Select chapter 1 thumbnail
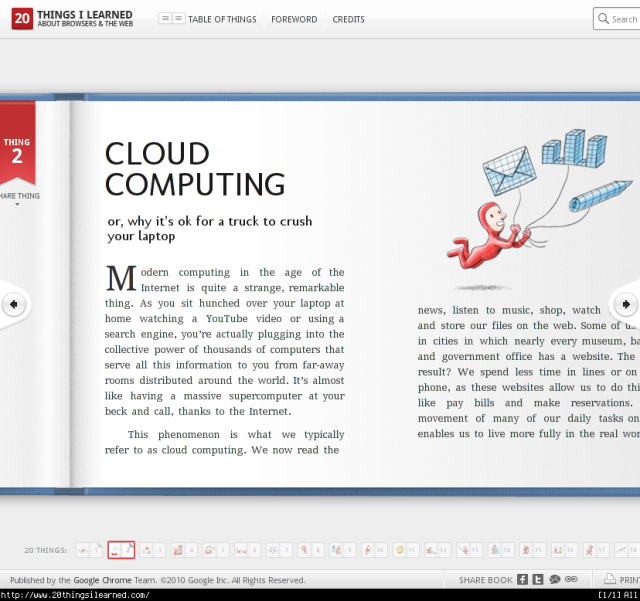640x601 pixels. 89,550
